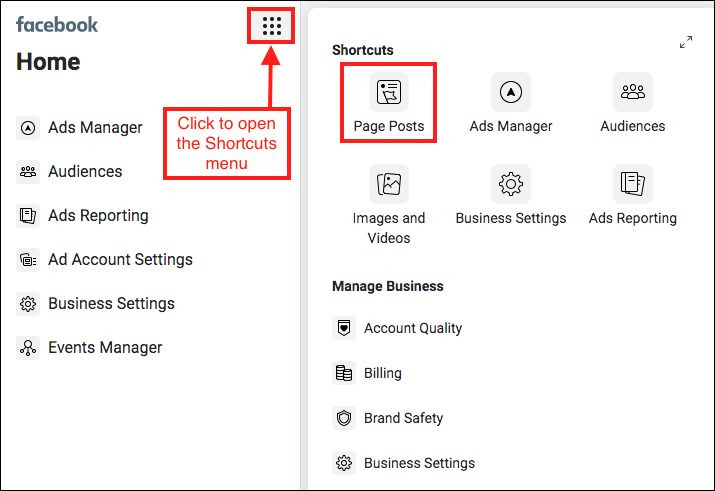The width and height of the screenshot is (715, 491).
Task: Click the Page Posts label
Action: 389,126
